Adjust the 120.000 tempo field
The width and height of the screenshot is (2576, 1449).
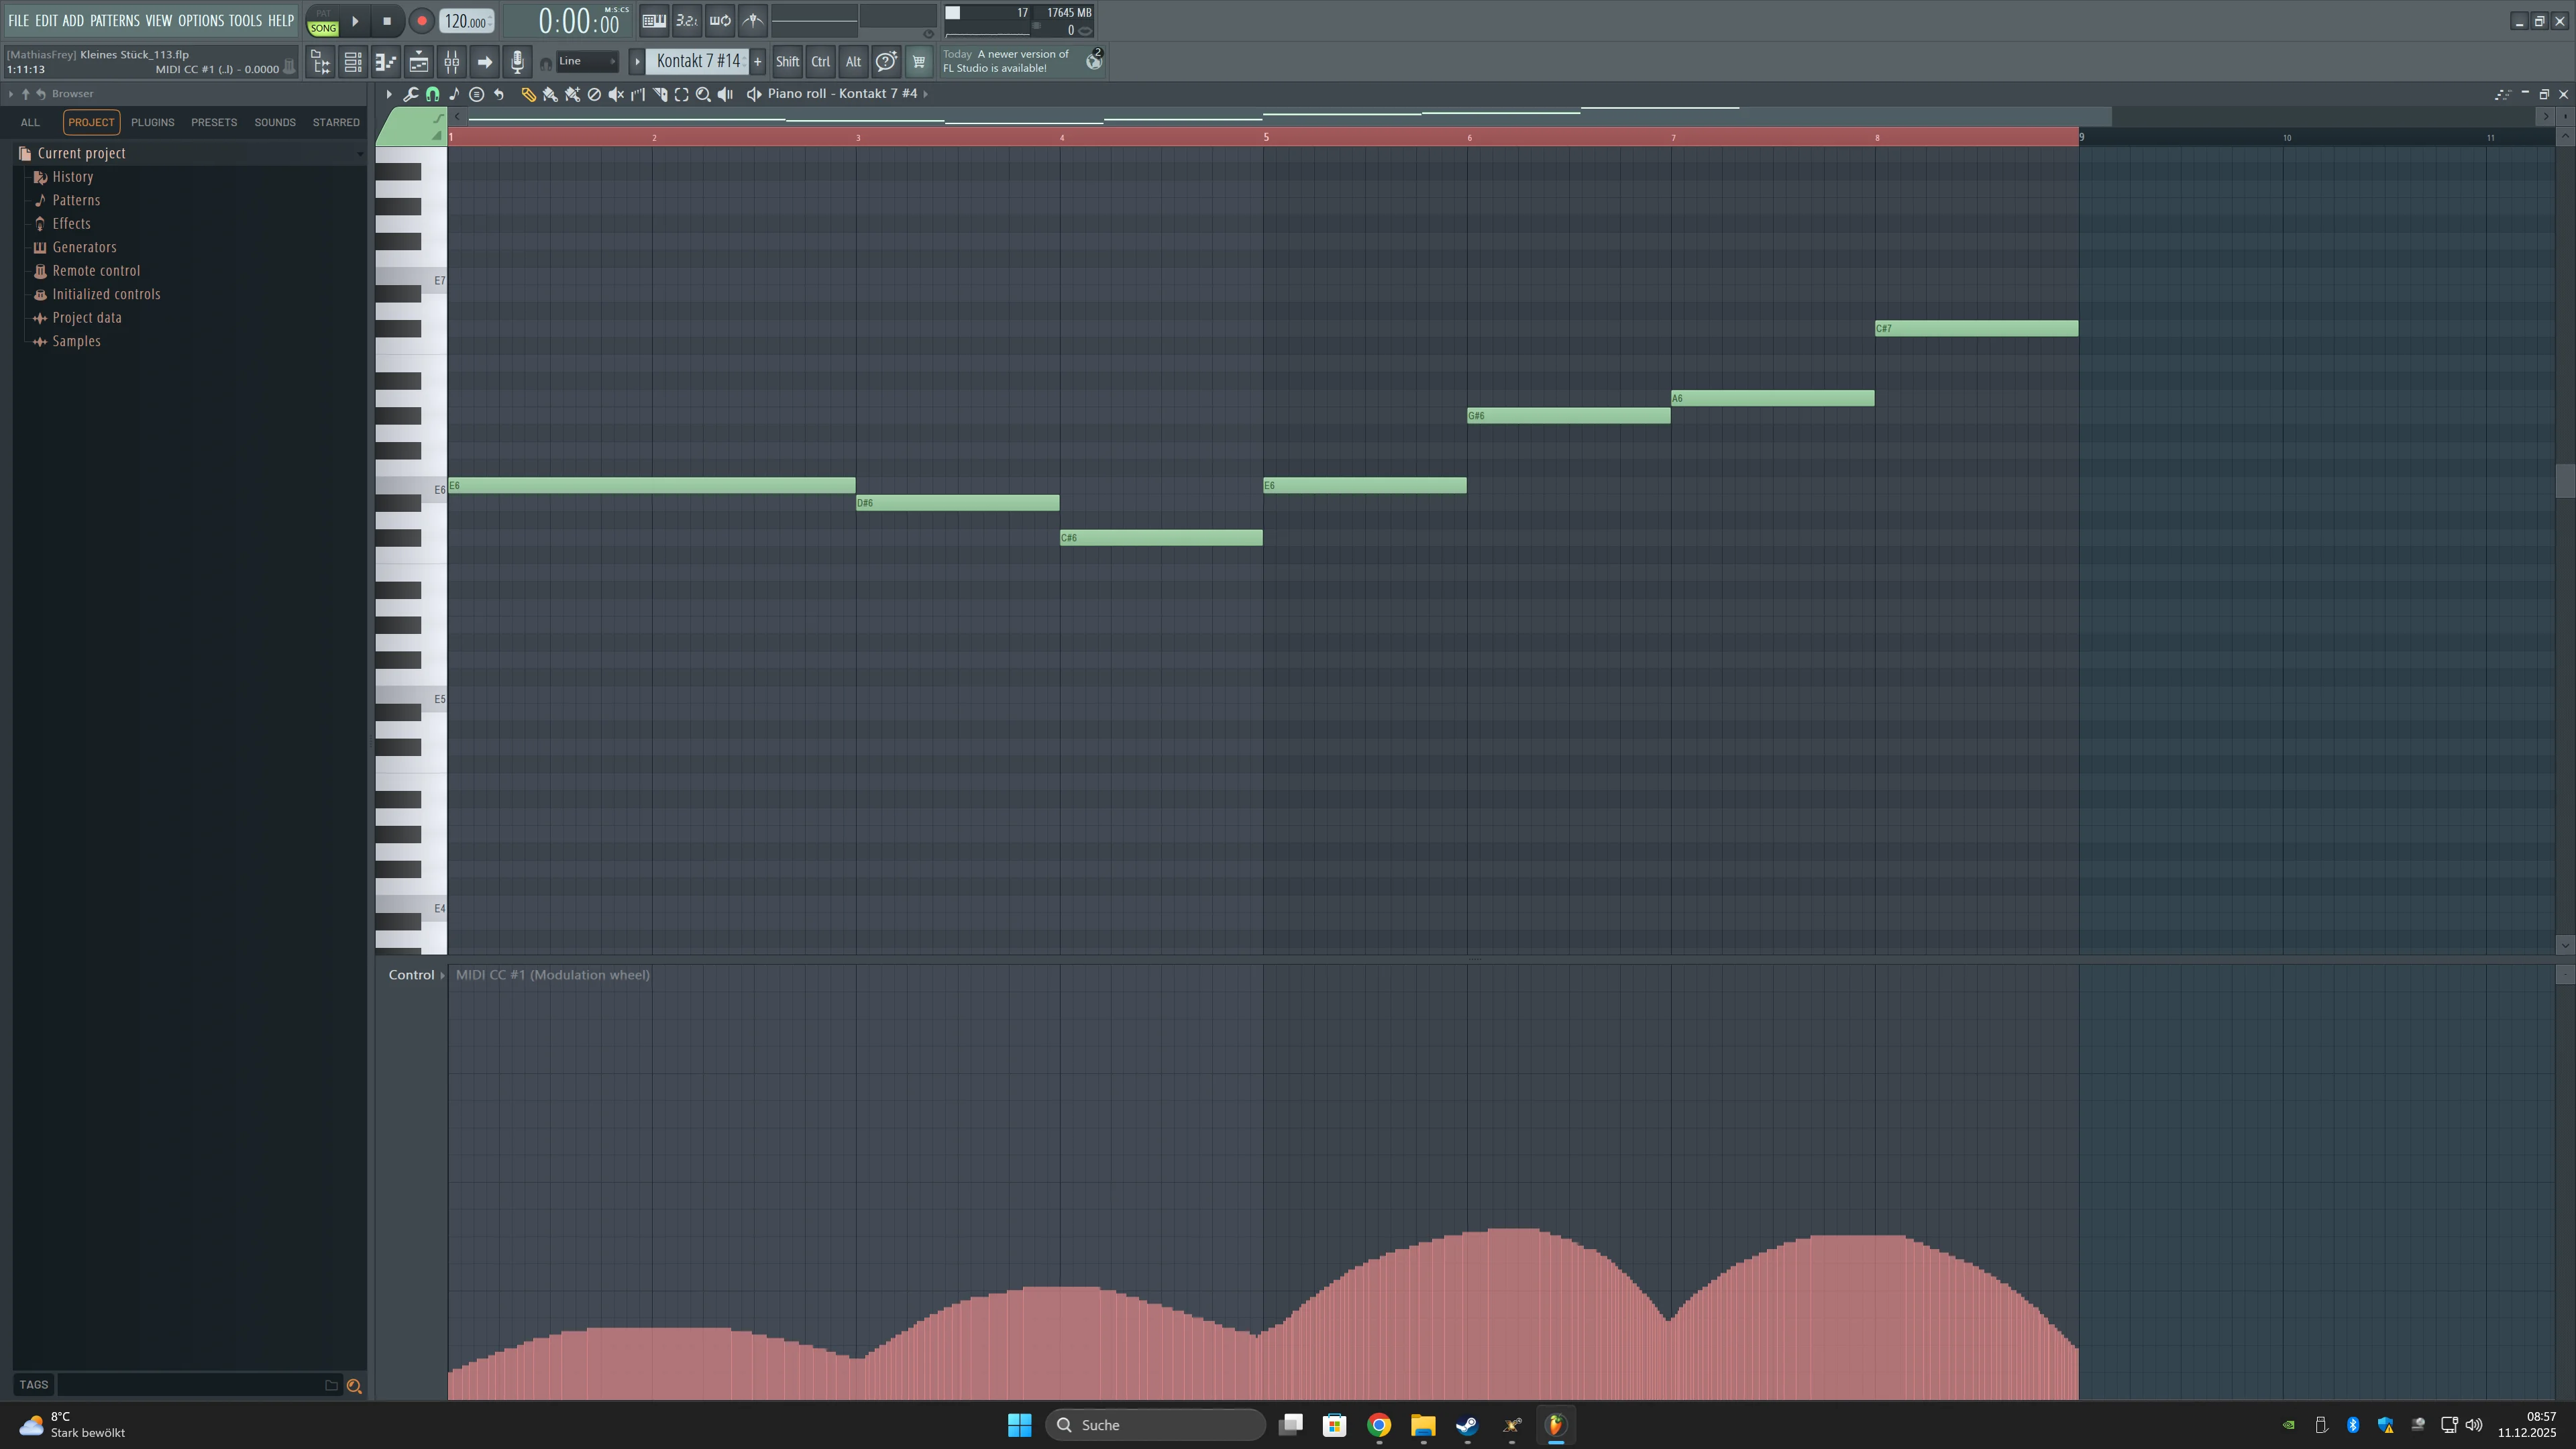[466, 21]
